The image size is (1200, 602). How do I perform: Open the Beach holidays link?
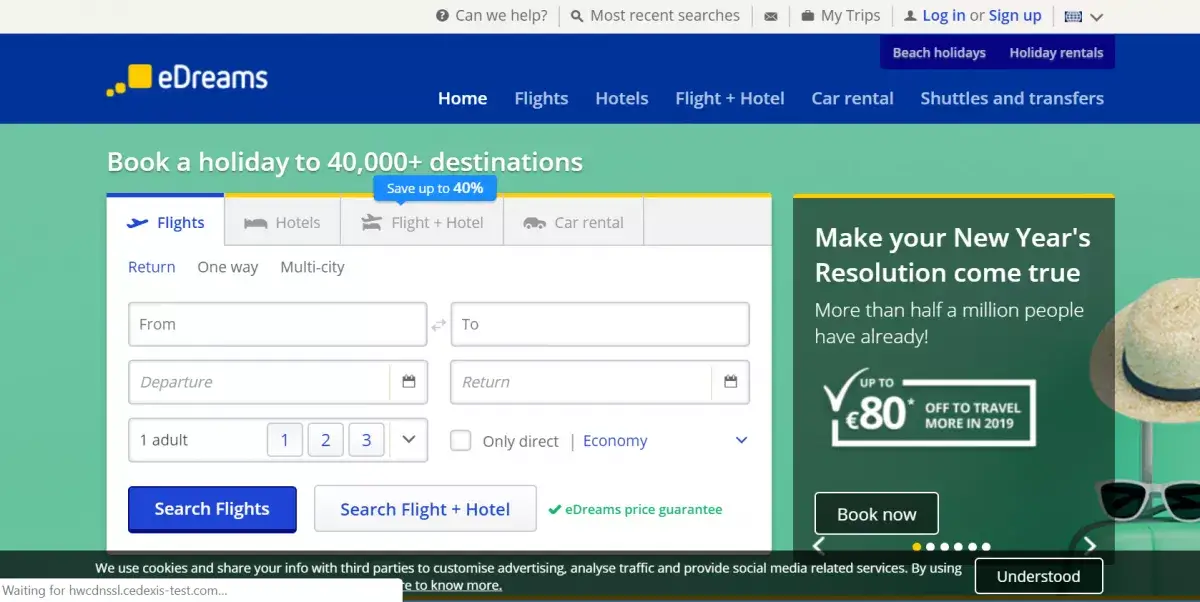pyautogui.click(x=939, y=53)
